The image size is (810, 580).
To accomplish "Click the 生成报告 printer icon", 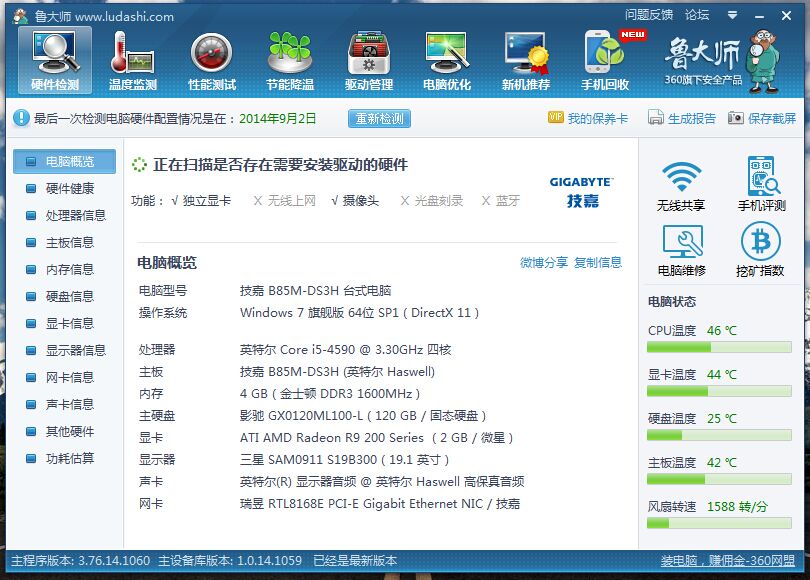I will click(656, 118).
